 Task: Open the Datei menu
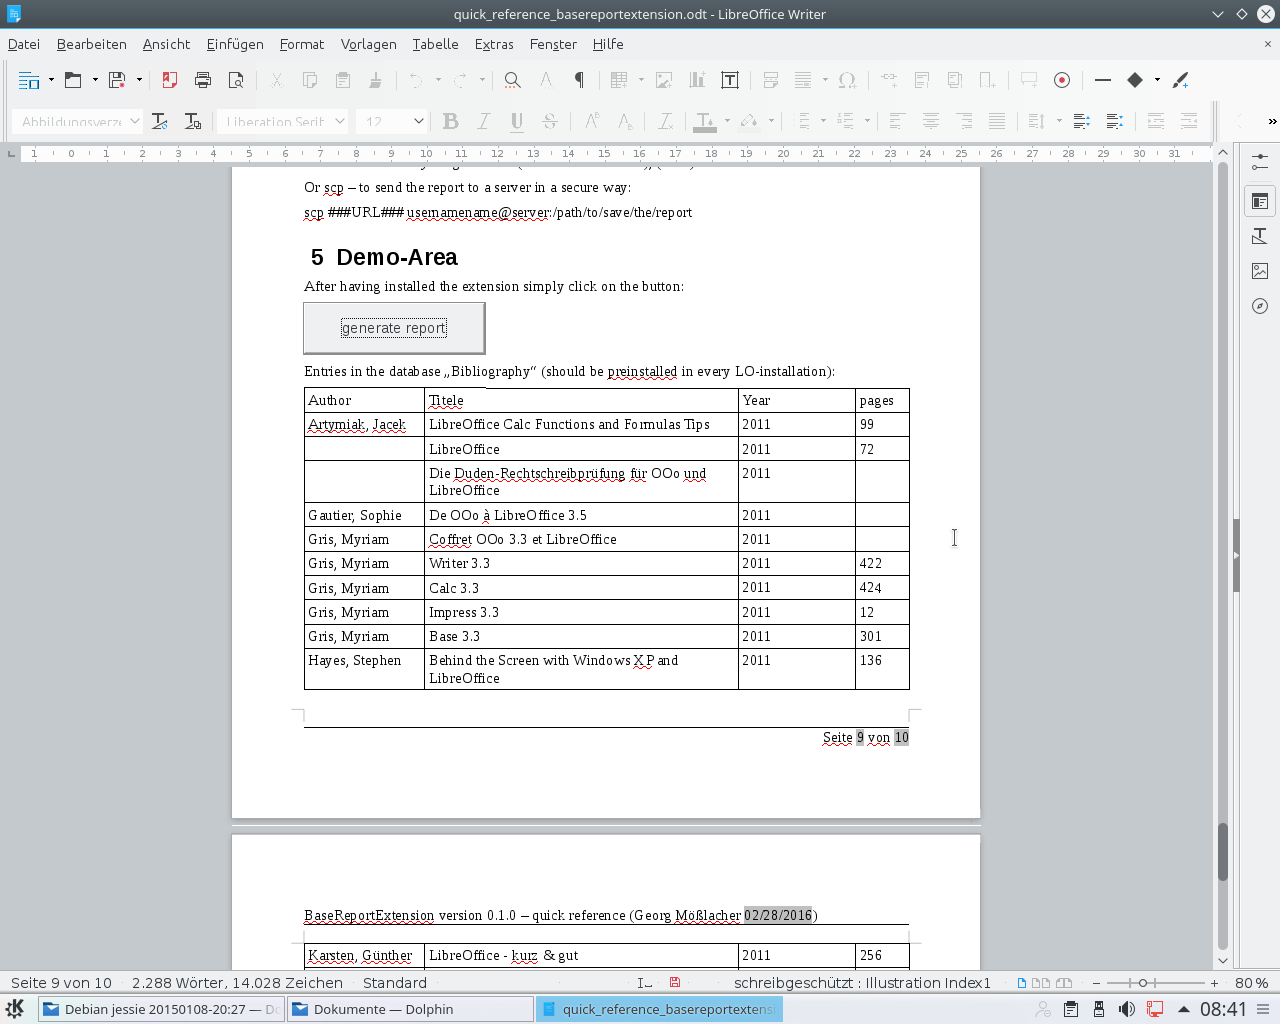pos(24,44)
